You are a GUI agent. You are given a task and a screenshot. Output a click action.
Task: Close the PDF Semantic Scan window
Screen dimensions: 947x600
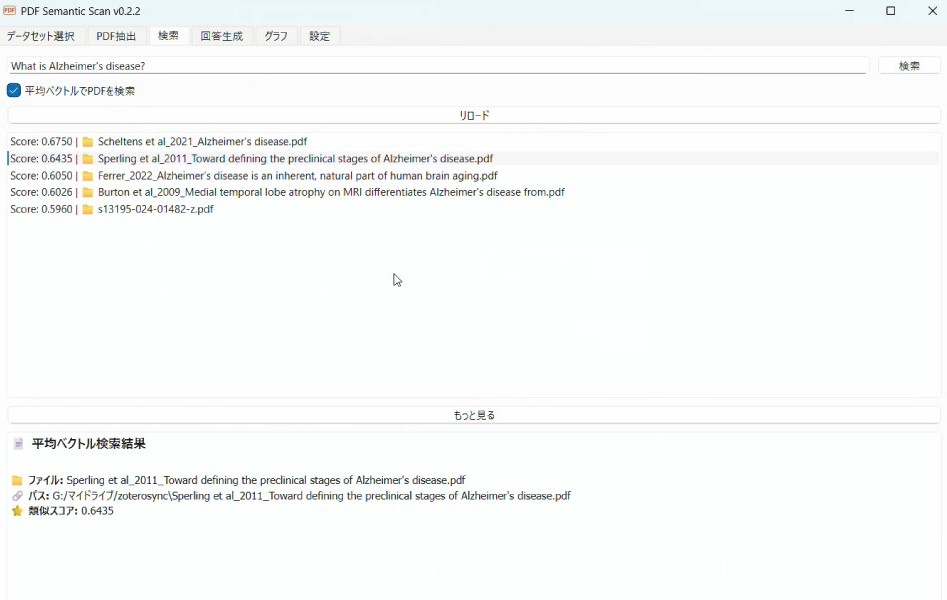[931, 11]
